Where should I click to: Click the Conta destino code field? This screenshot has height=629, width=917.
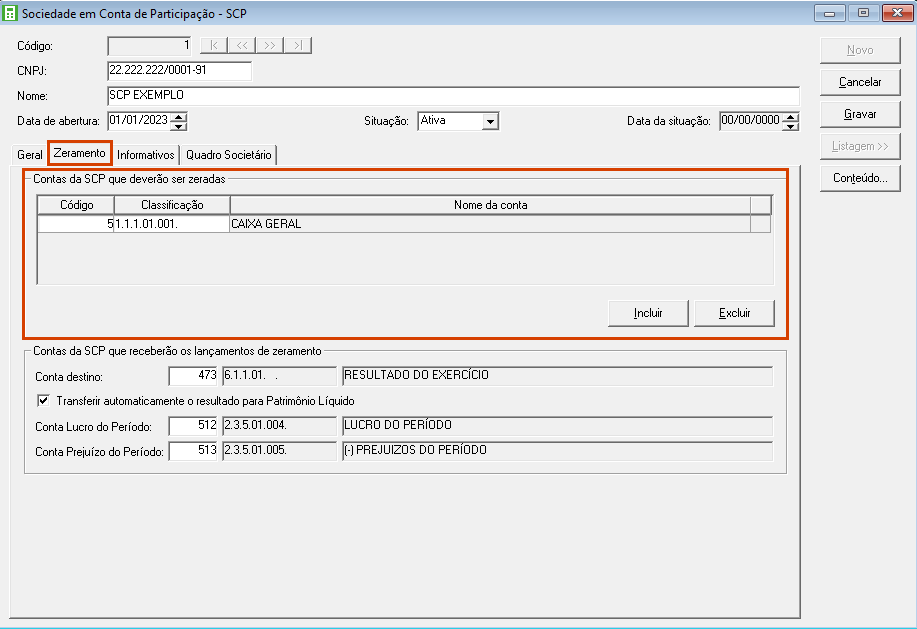(193, 376)
